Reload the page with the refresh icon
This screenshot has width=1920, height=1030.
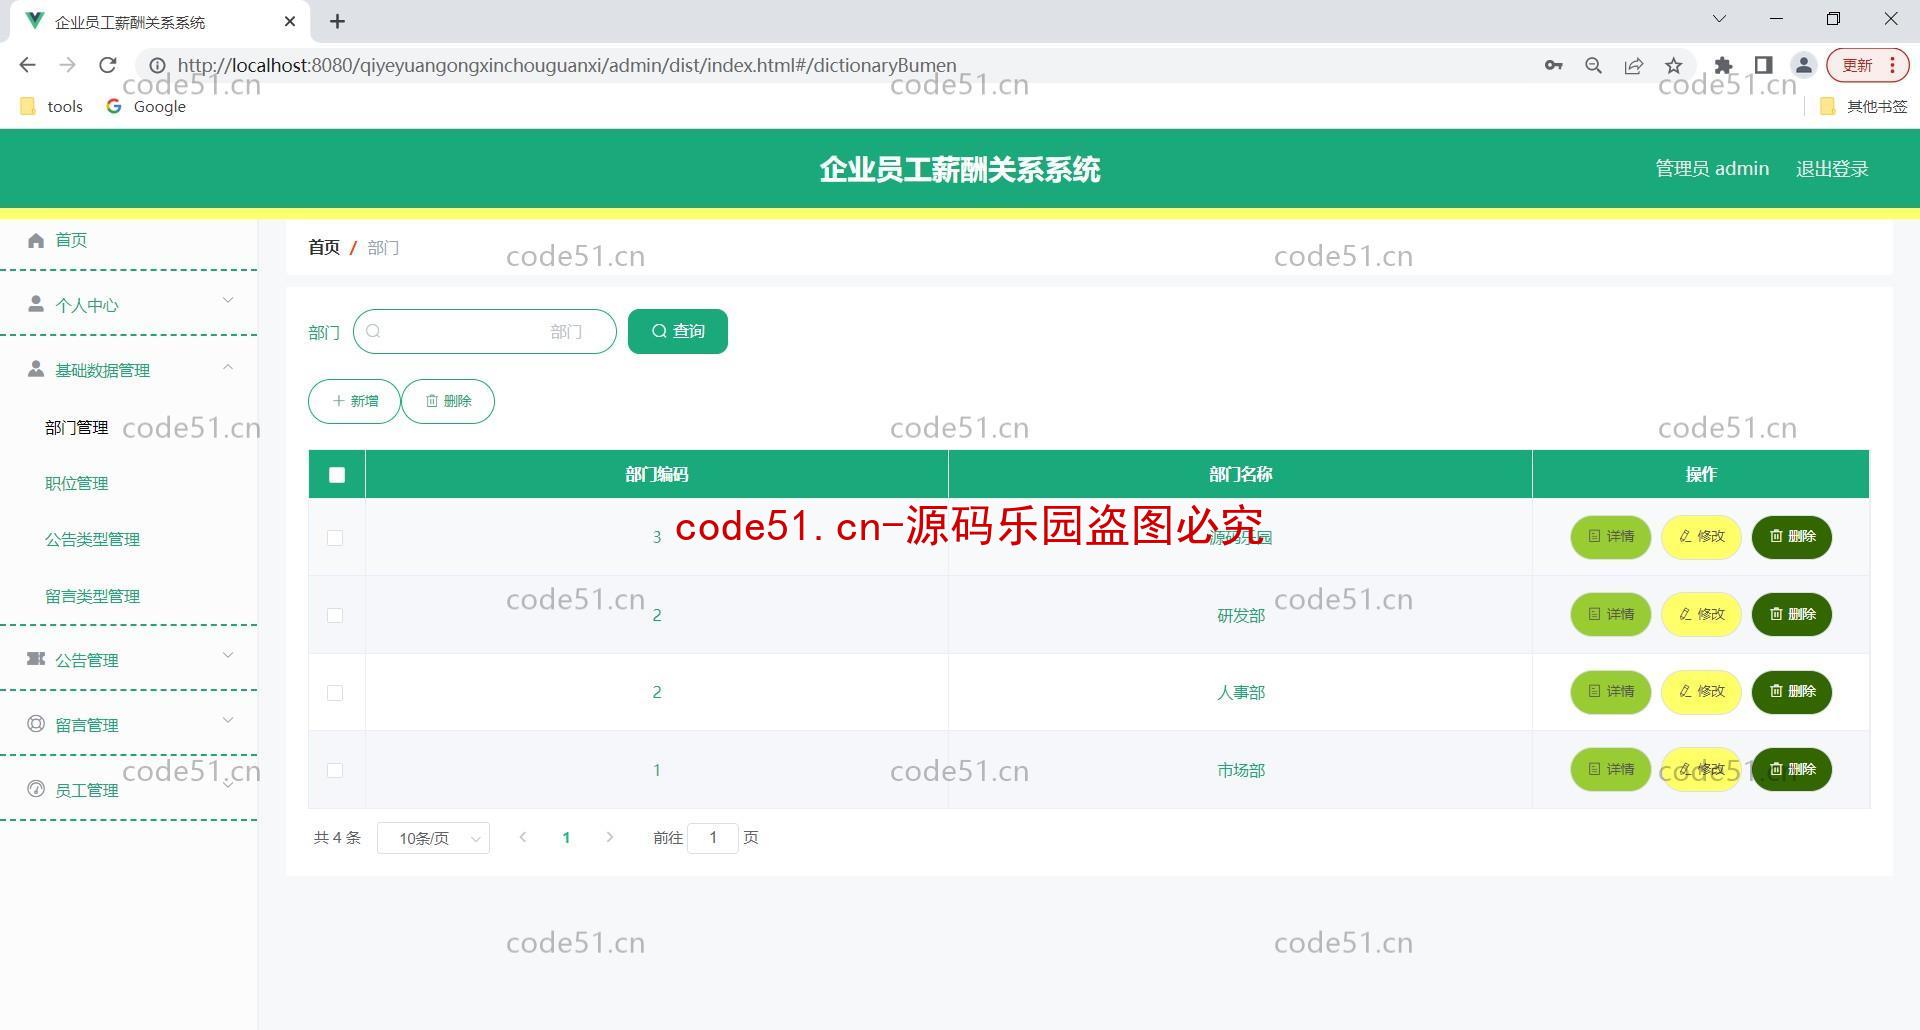108,65
